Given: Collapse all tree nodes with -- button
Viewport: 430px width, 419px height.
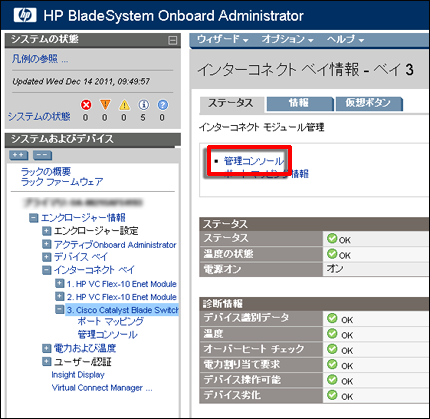Looking at the screenshot, I should 42,155.
